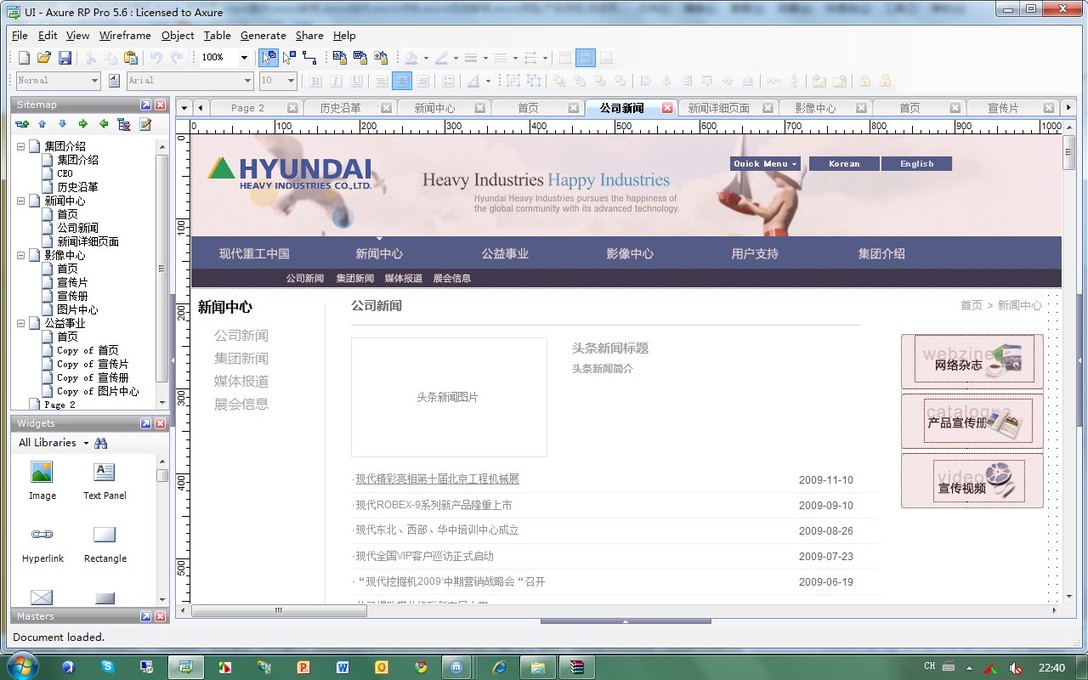The image size is (1088, 680).
Task: Click the 现代精彩亮相第十届北京工程机械展 news link
Action: pos(437,479)
